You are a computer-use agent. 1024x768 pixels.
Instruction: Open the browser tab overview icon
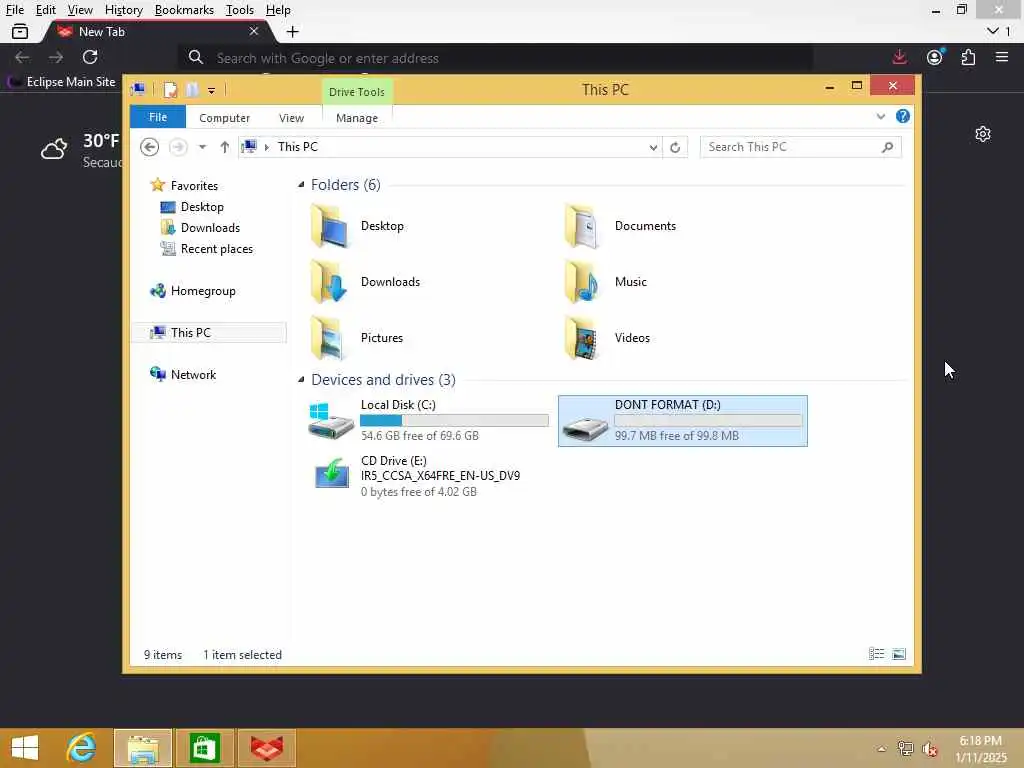pos(20,31)
